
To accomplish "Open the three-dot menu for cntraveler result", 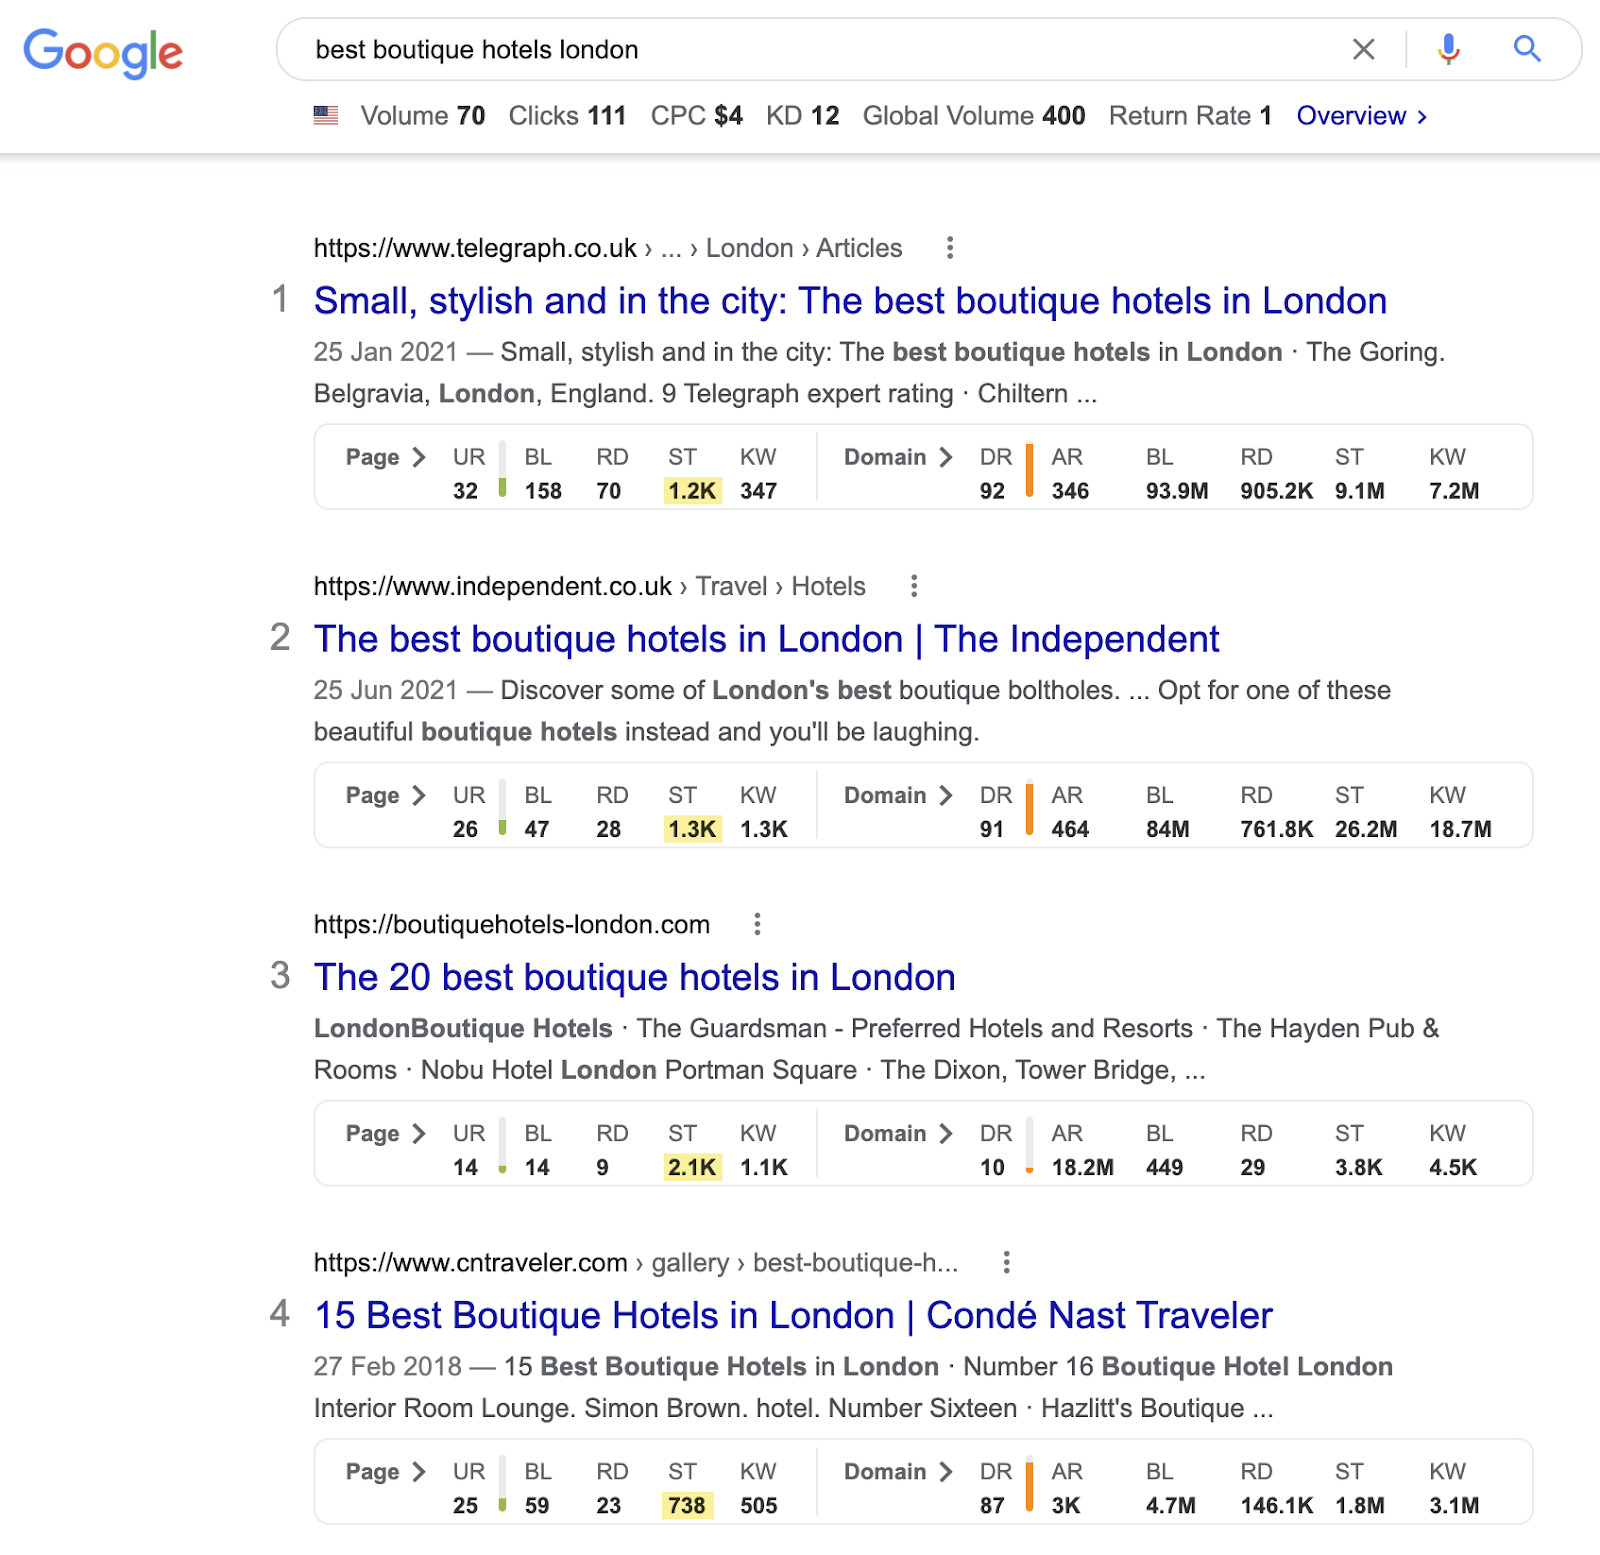I will 1006,1262.
